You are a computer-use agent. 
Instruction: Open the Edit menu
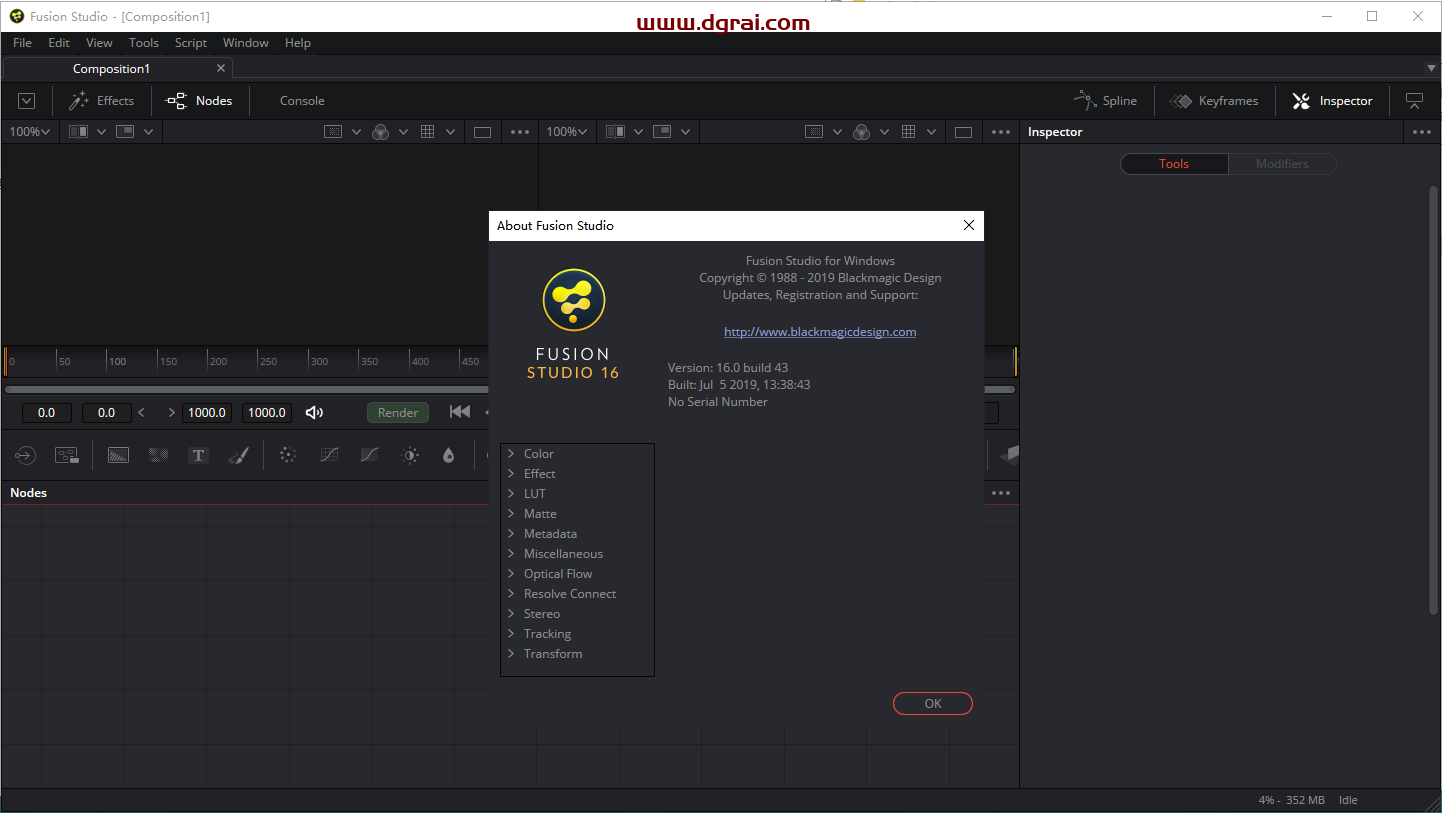59,43
